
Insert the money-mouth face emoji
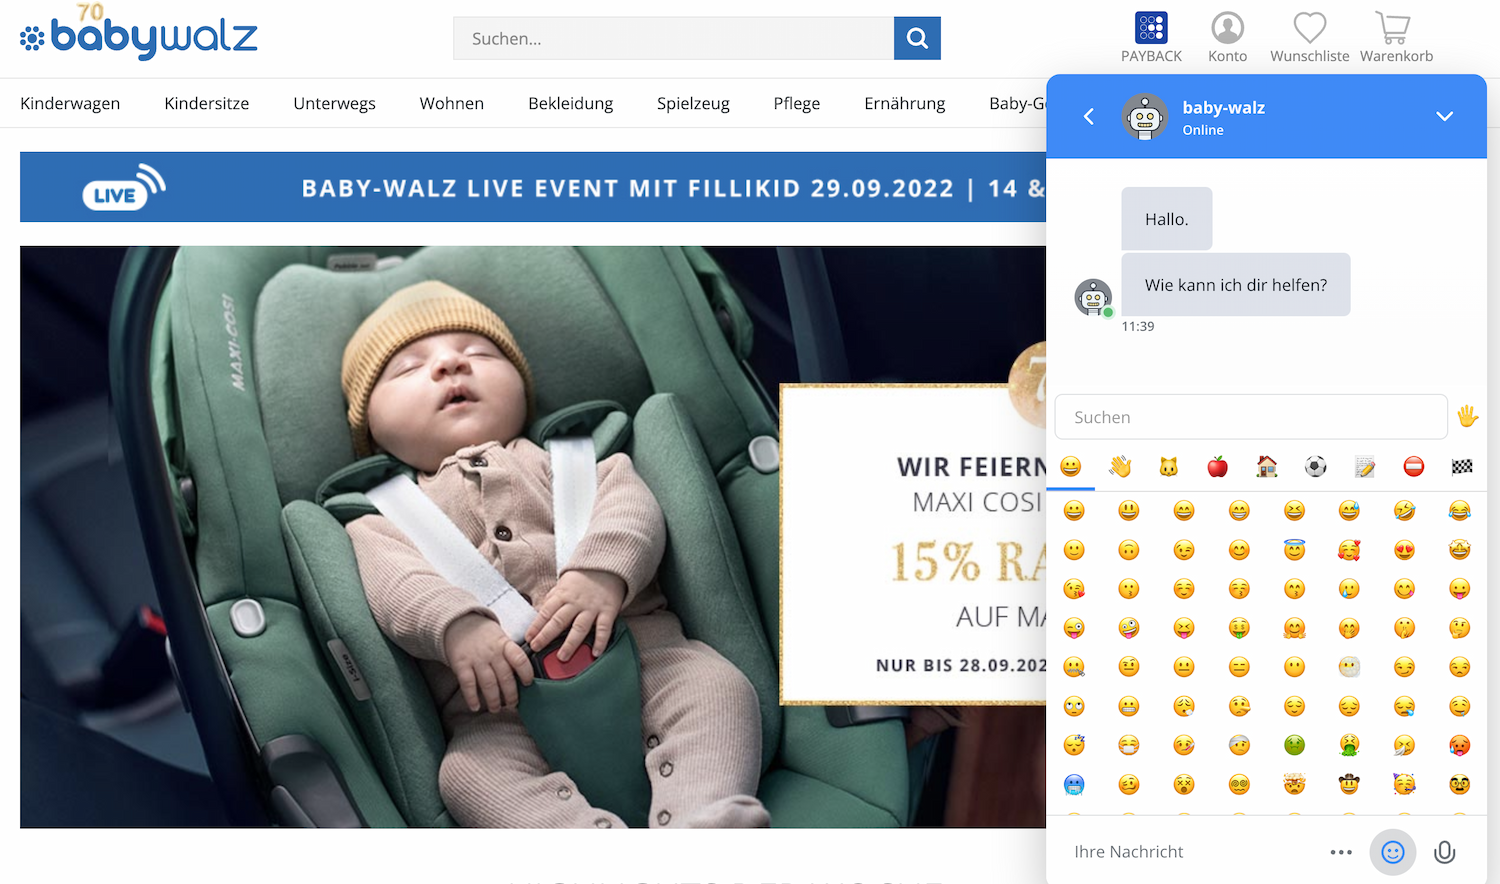[x=1239, y=628]
